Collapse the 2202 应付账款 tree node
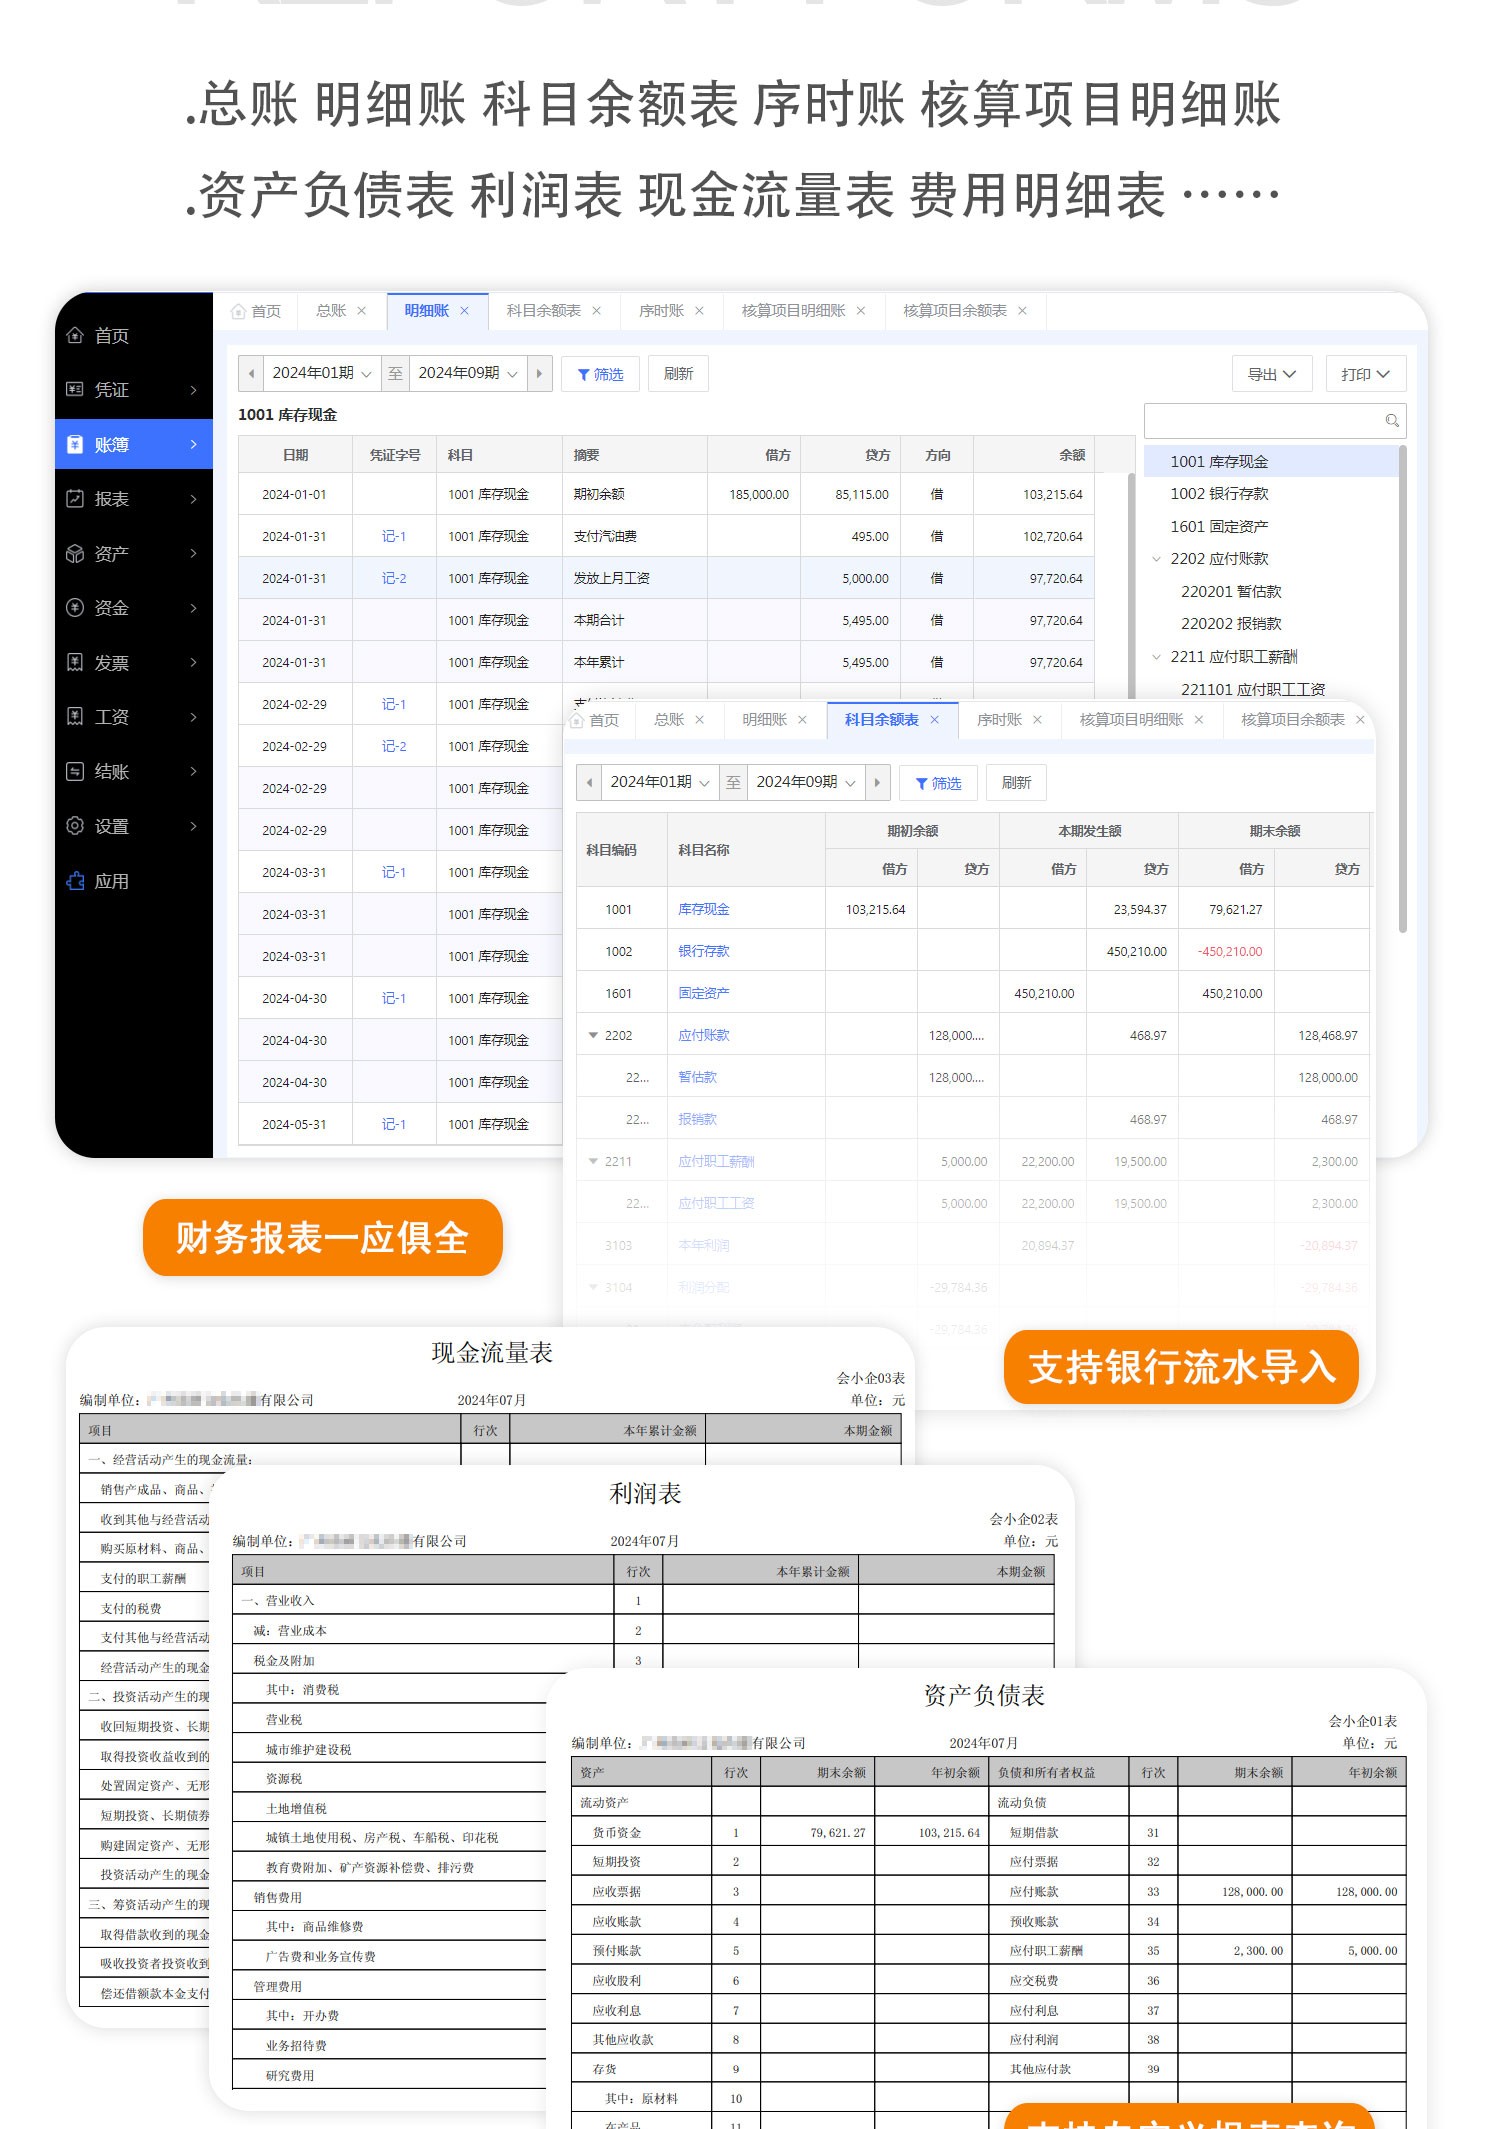Screen dimensions: 1500x2129 [1157, 559]
